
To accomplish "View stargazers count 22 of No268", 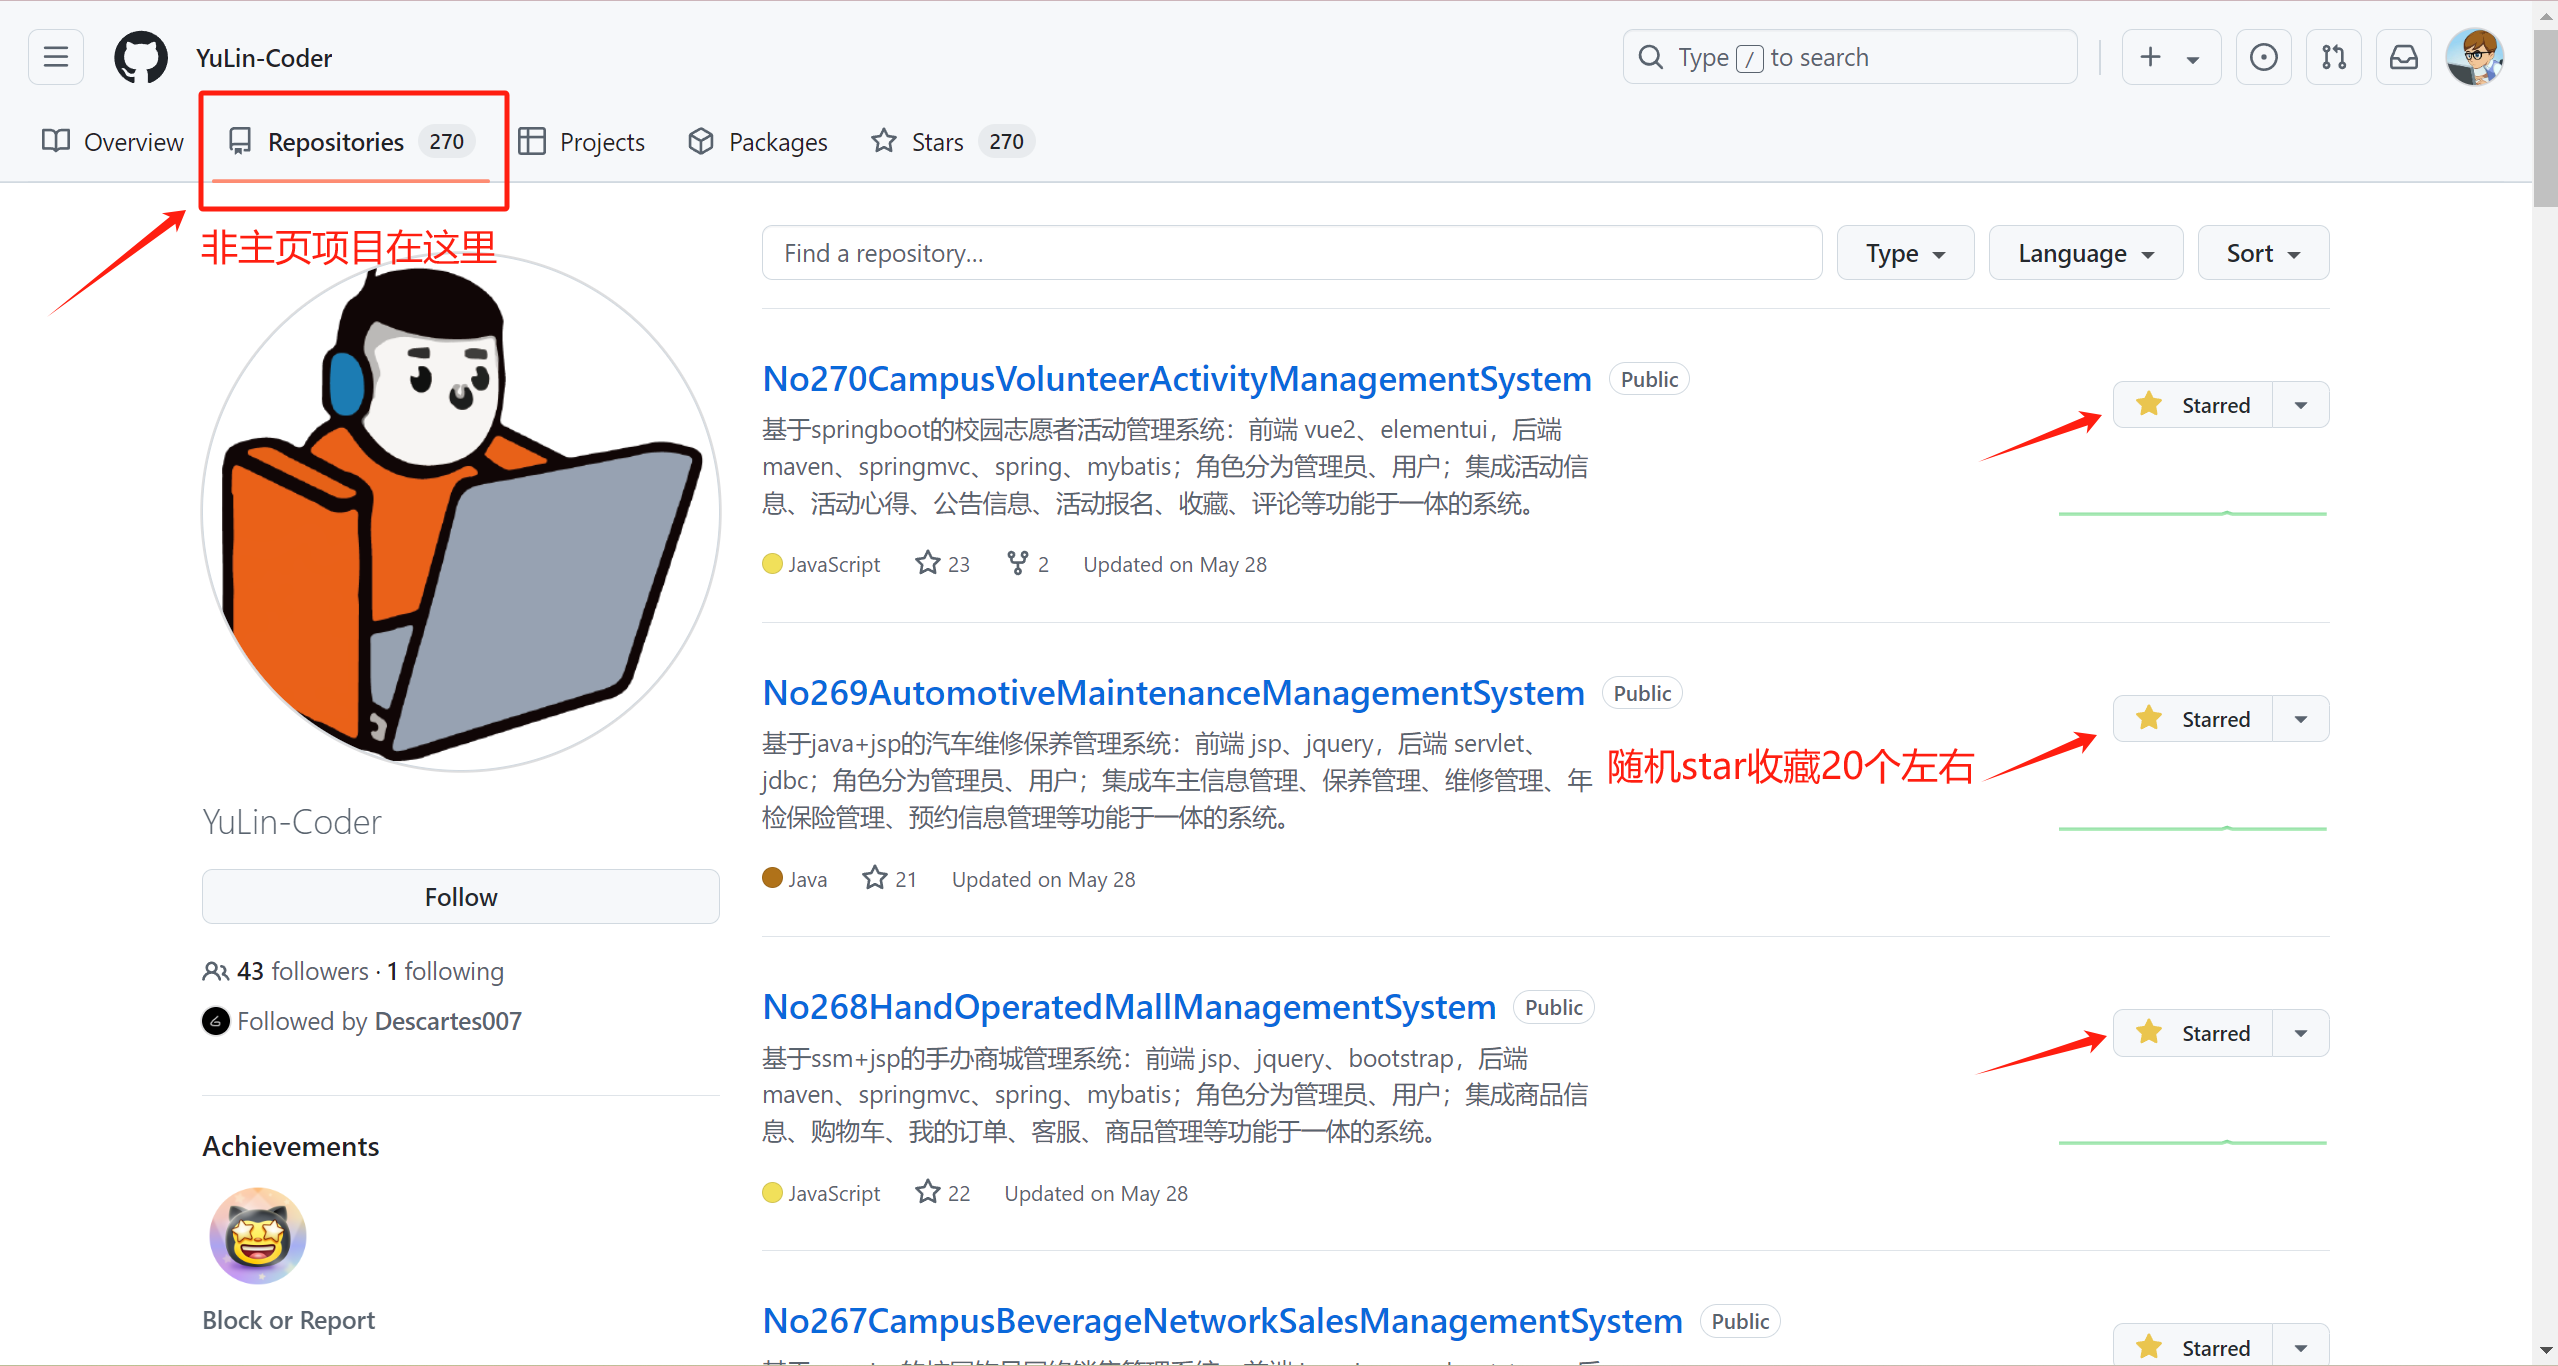I will point(943,1193).
